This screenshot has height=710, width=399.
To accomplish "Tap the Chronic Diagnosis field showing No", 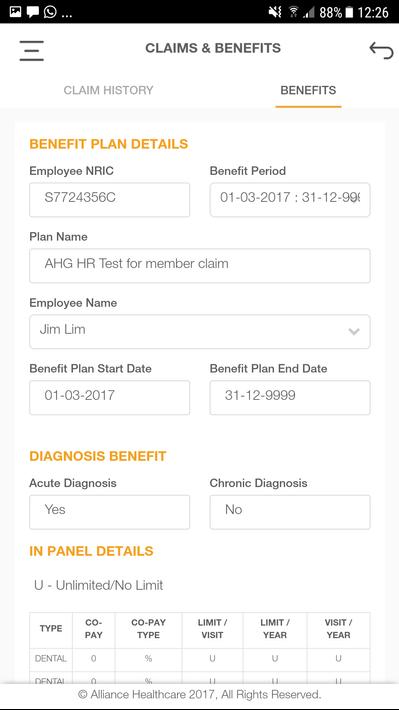I will [290, 512].
